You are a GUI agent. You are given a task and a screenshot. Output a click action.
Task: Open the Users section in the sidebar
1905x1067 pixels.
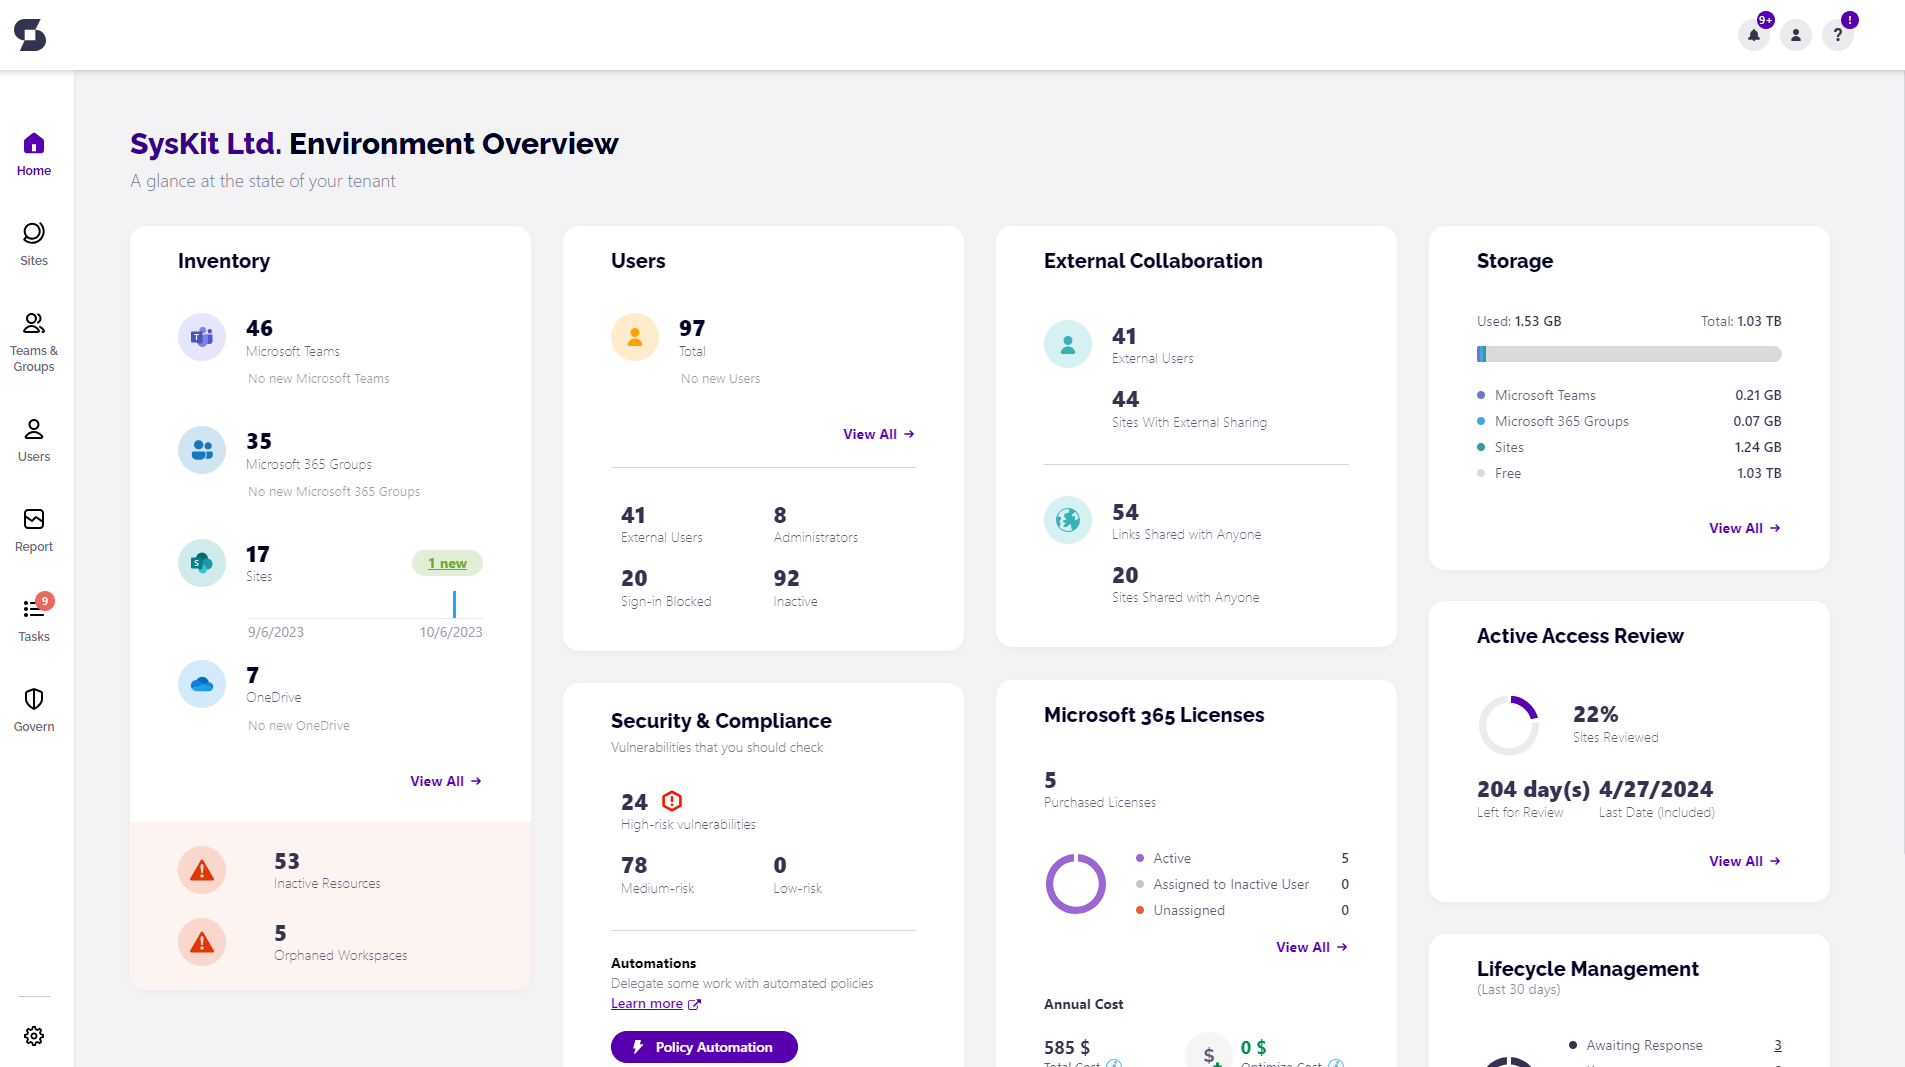pos(34,438)
